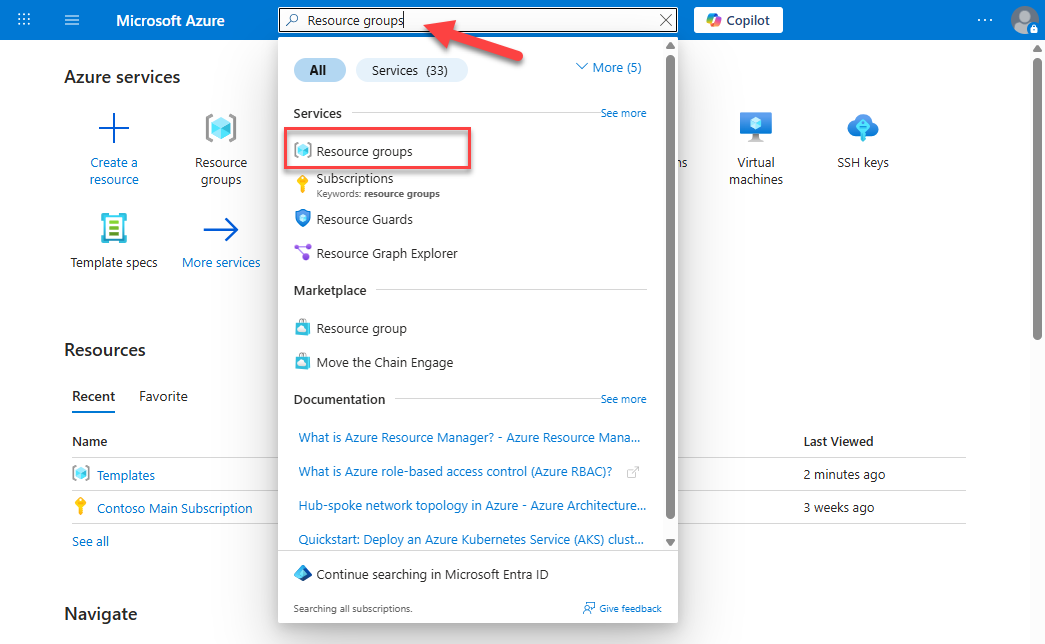Click external link icon beside RBAC doc
This screenshot has height=644, width=1045.
point(633,472)
